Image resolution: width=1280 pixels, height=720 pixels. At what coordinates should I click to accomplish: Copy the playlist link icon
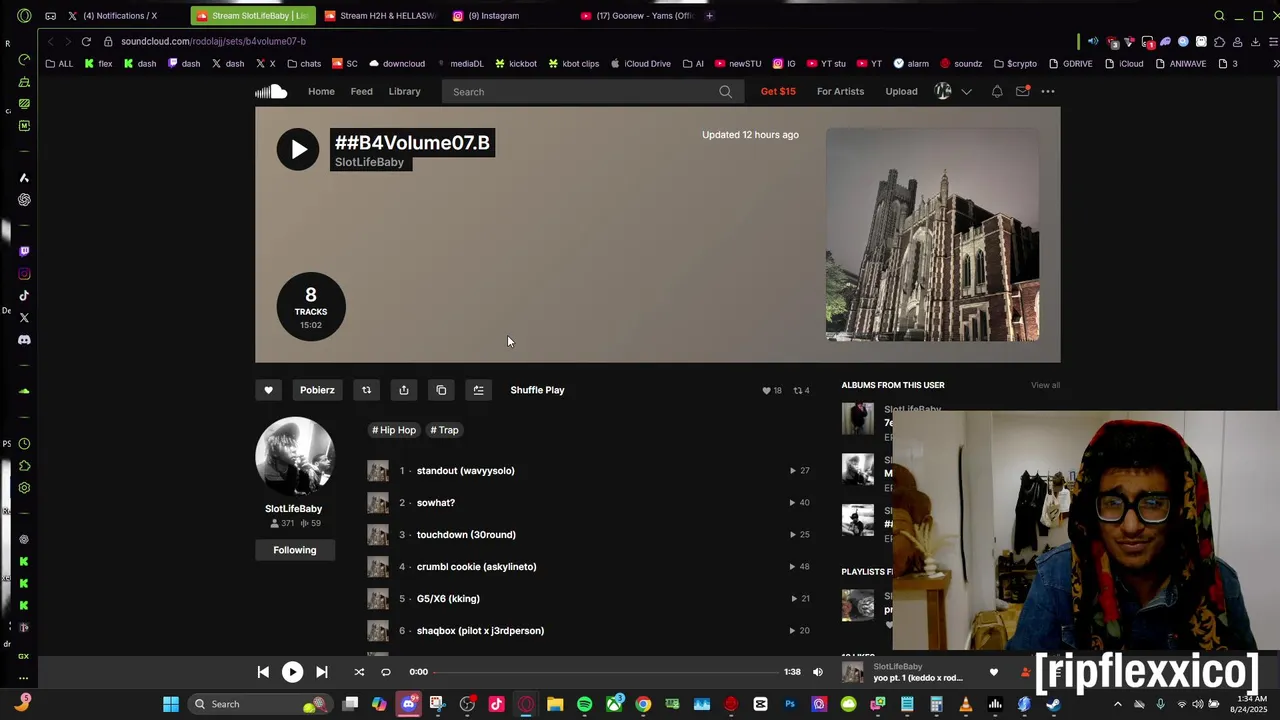(x=441, y=390)
